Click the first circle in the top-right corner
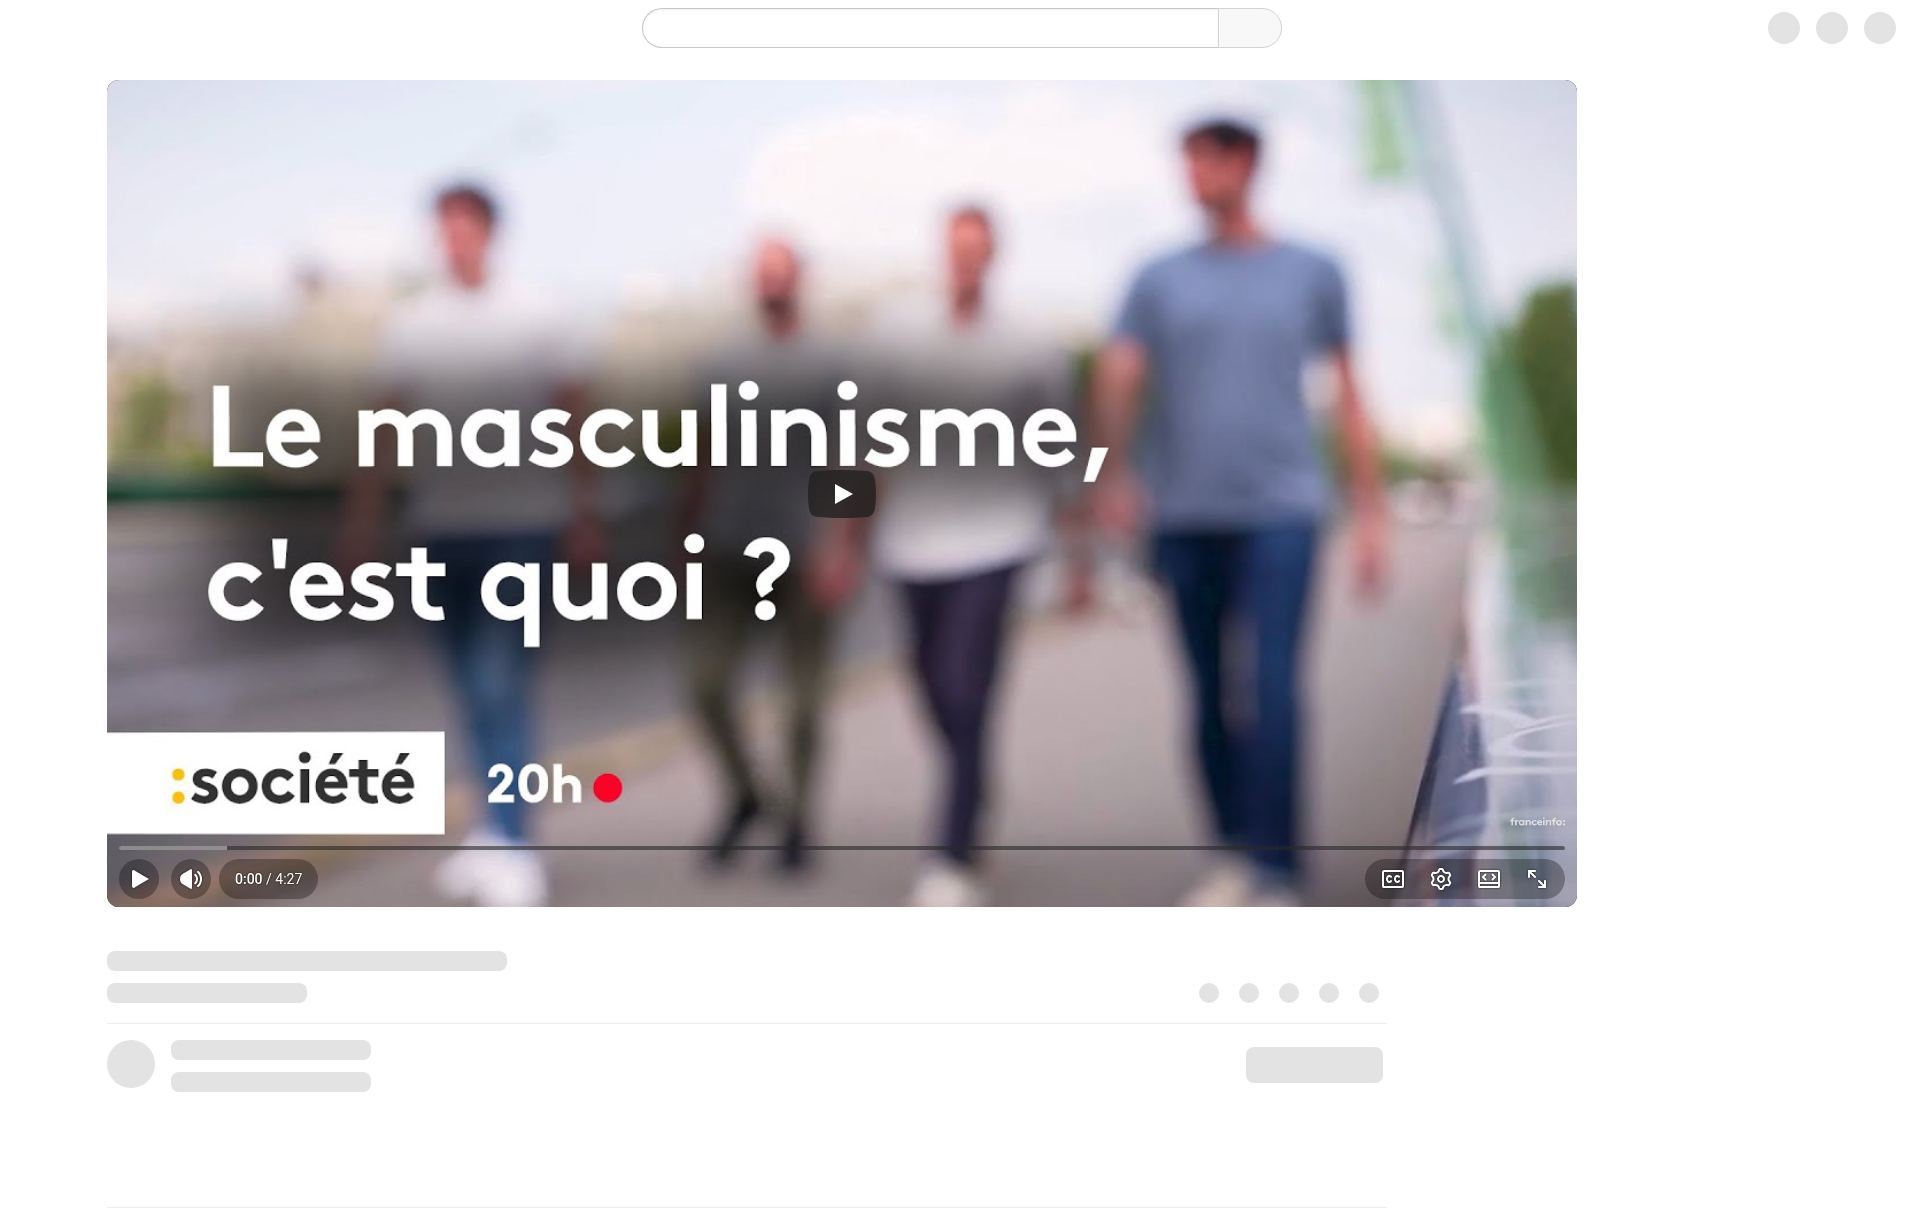 1784,28
